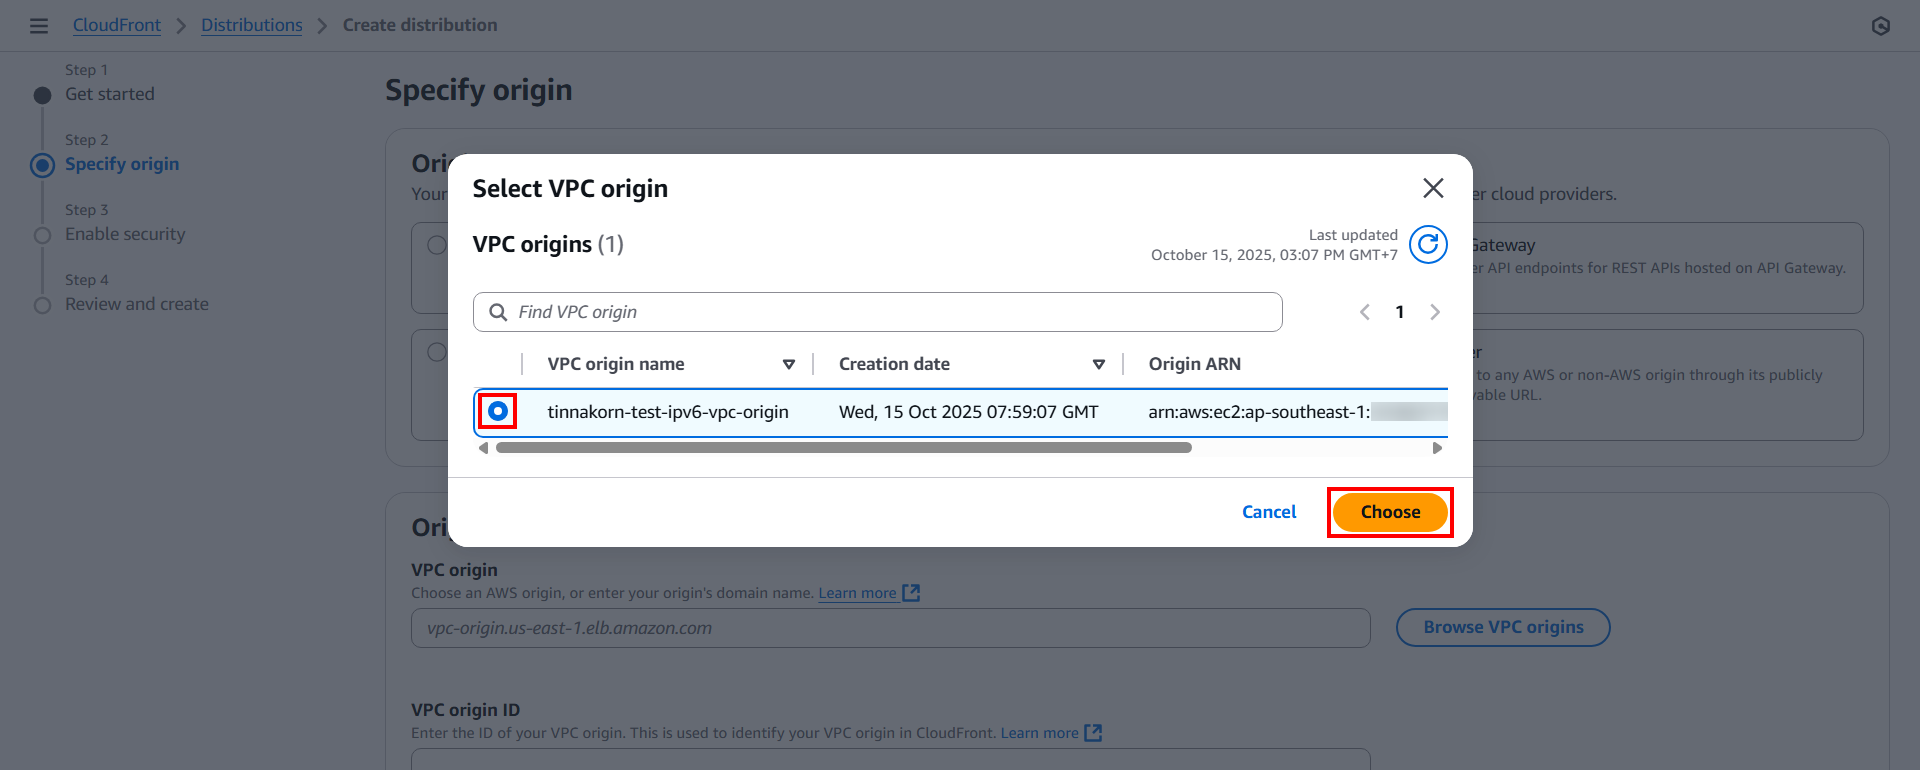Open Distributions breadcrumb link
This screenshot has width=1920, height=770.
click(x=251, y=25)
